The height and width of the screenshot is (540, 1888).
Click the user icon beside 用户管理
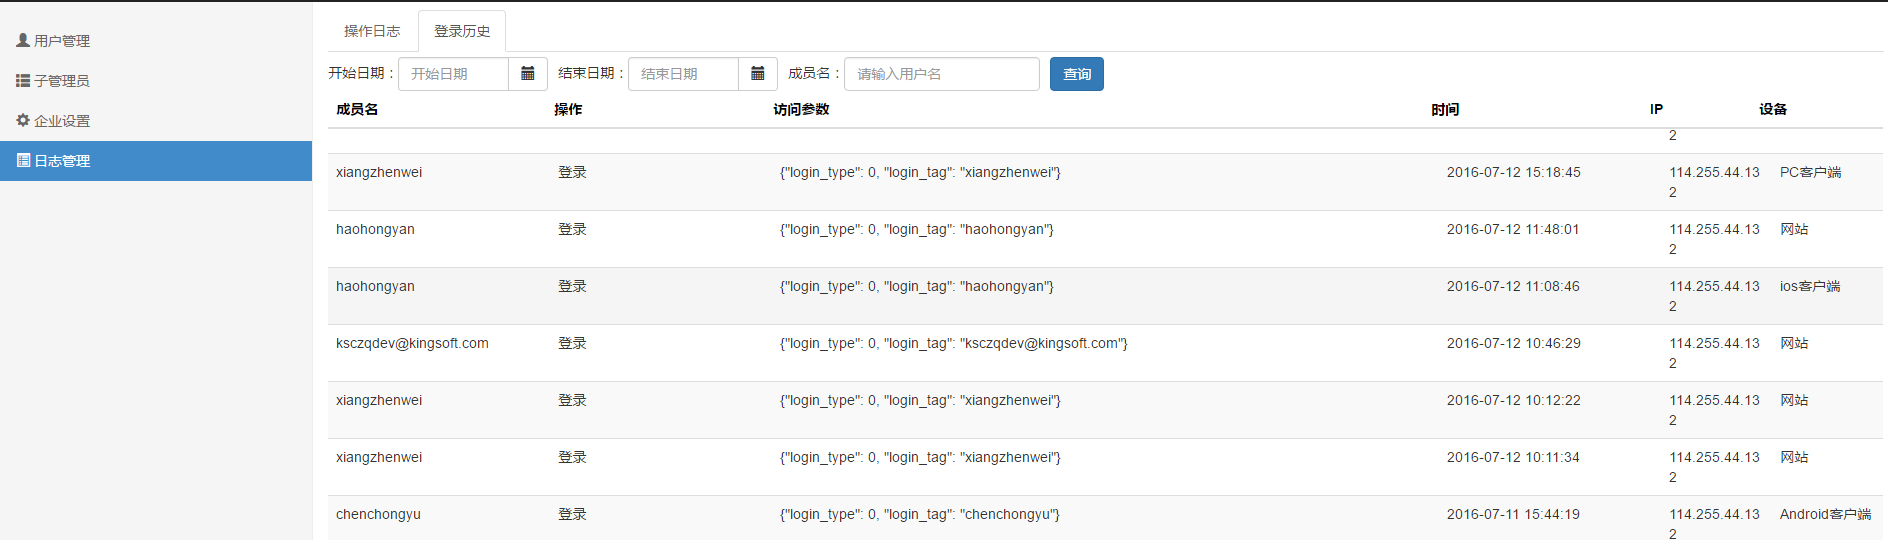[x=23, y=40]
